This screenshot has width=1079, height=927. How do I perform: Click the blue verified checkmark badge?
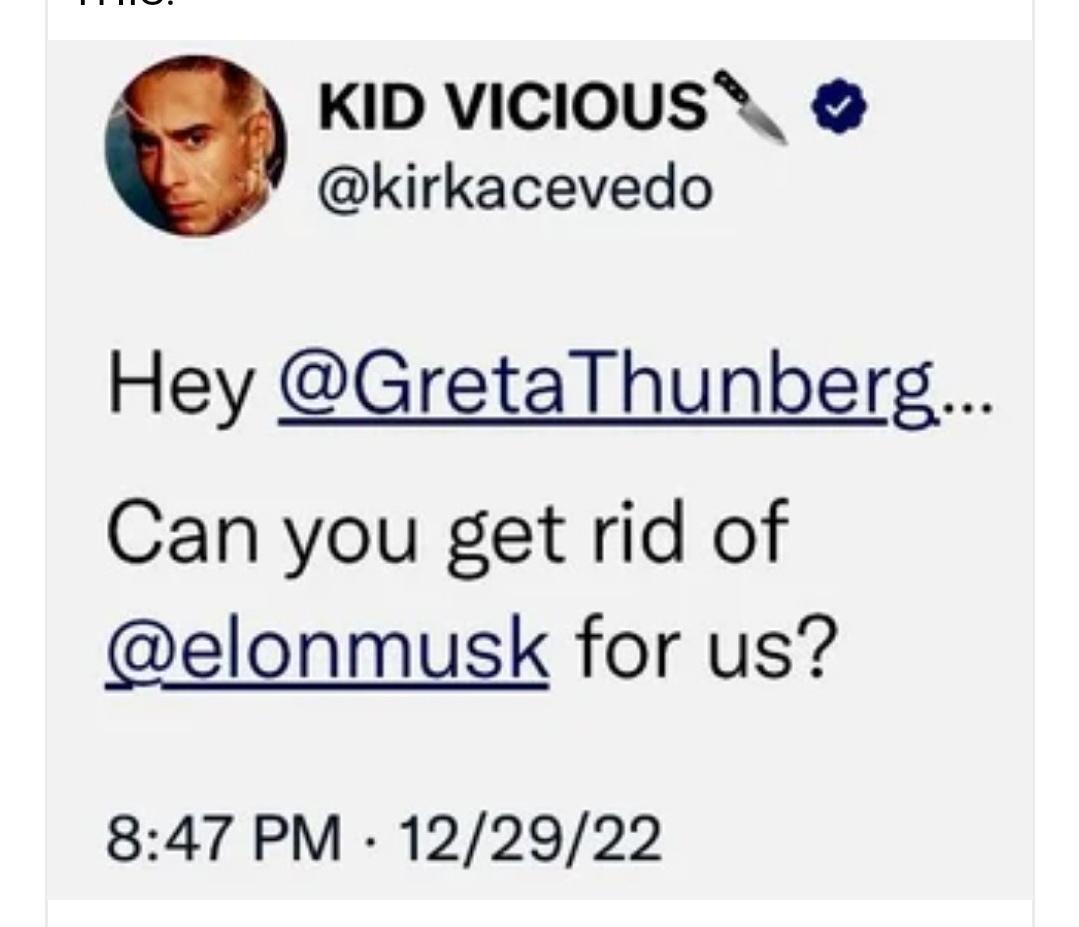(x=839, y=106)
